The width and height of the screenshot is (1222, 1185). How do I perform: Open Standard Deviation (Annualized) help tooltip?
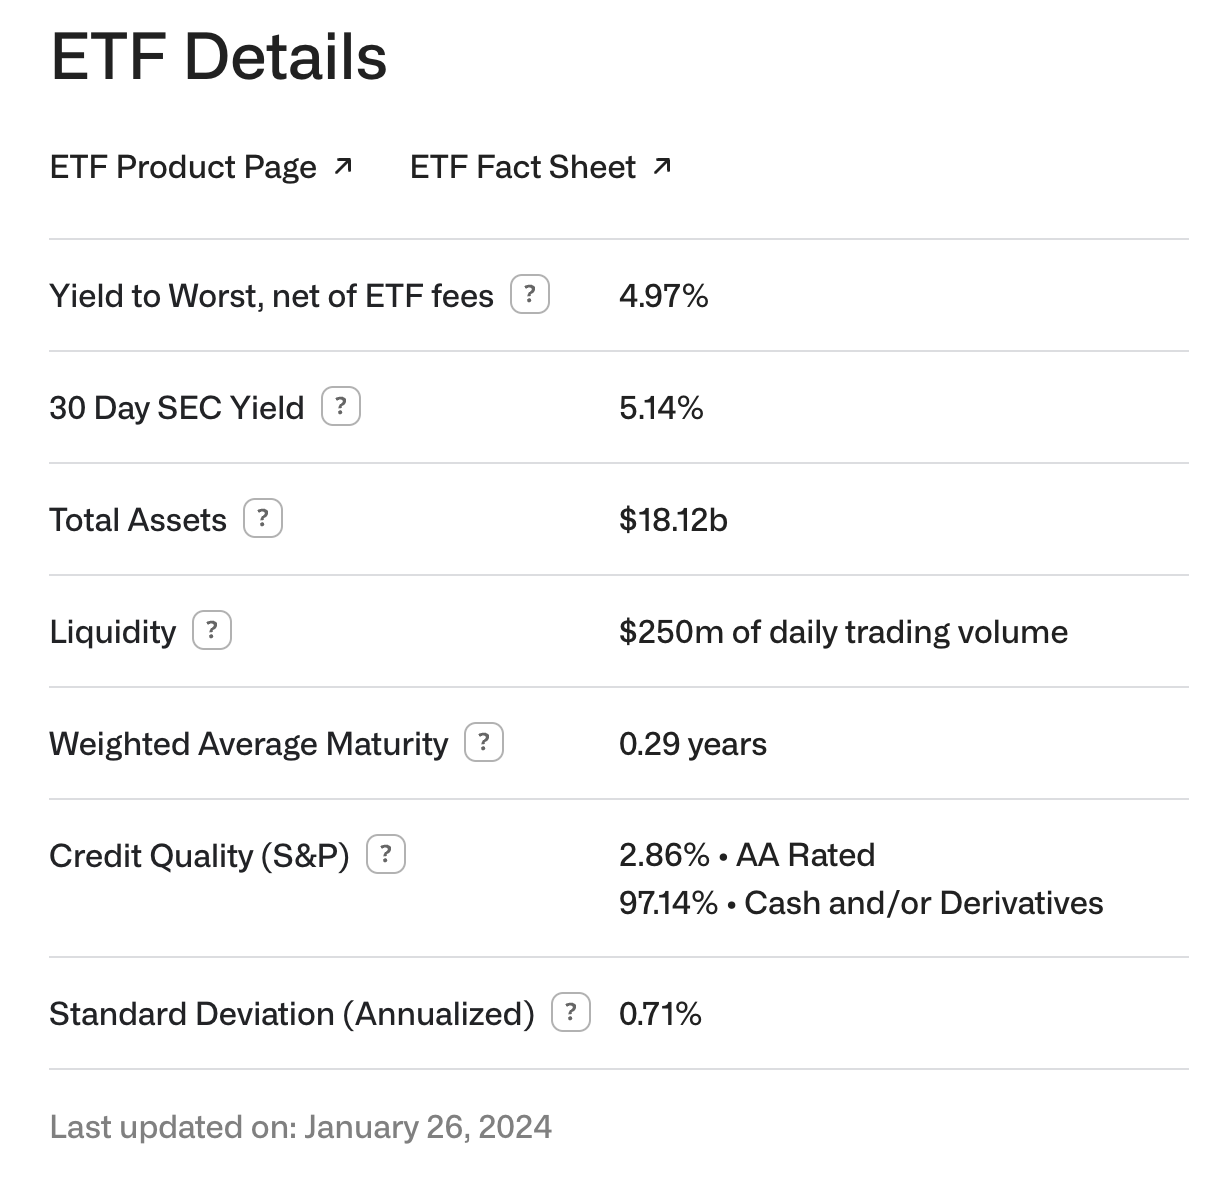[x=570, y=1013]
